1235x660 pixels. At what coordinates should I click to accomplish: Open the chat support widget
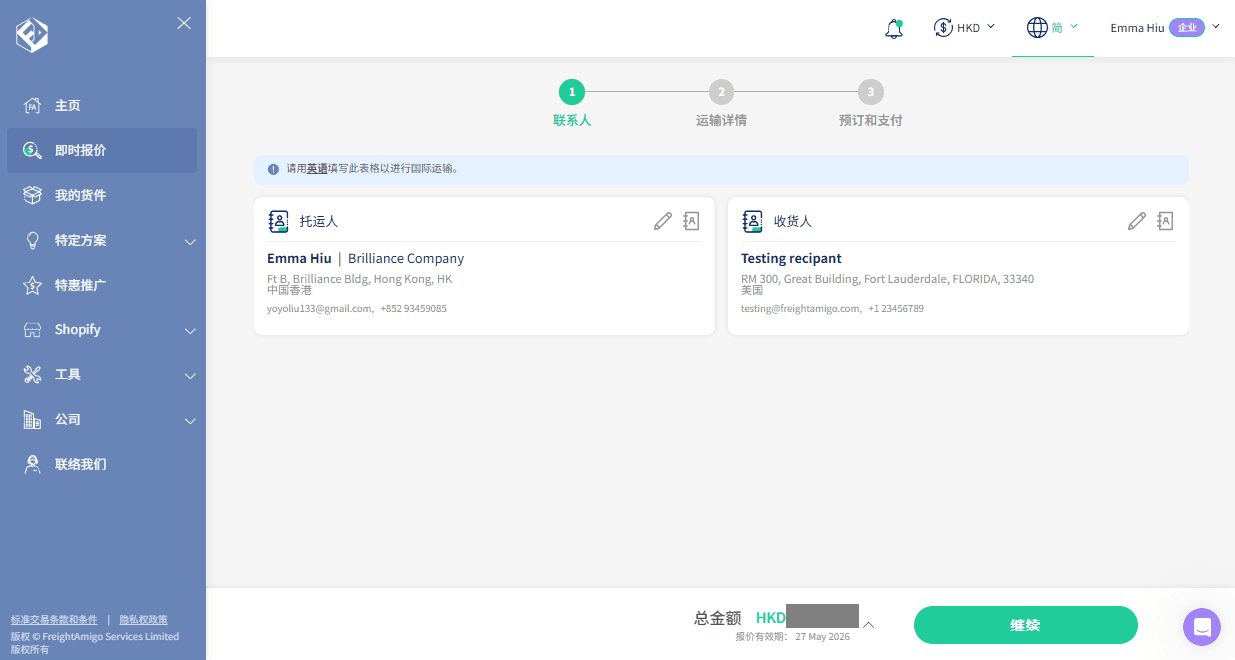pyautogui.click(x=1202, y=627)
